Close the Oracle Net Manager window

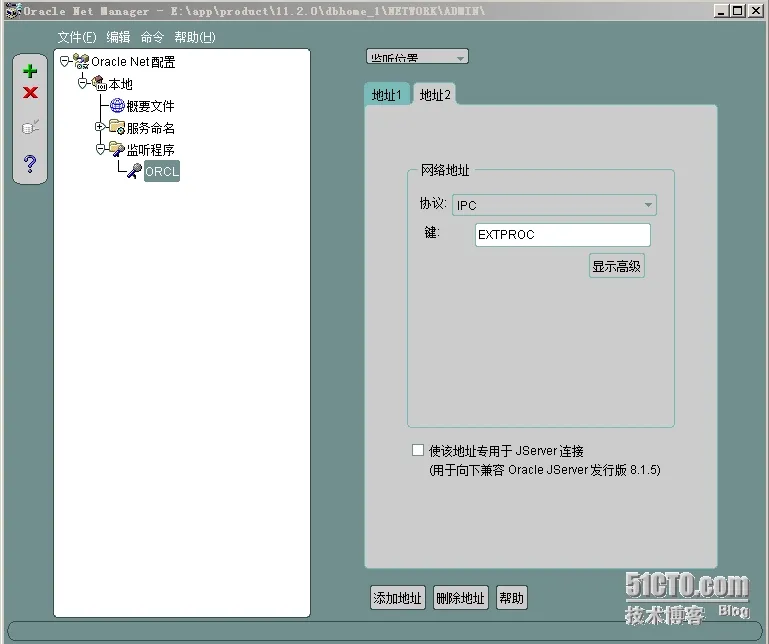756,11
